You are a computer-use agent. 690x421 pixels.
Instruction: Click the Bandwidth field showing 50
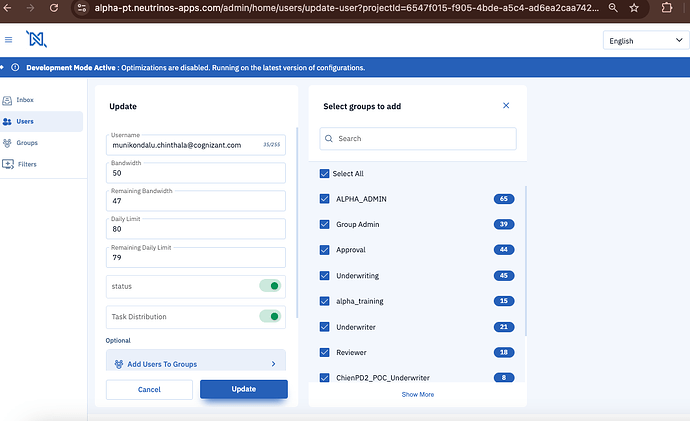196,173
